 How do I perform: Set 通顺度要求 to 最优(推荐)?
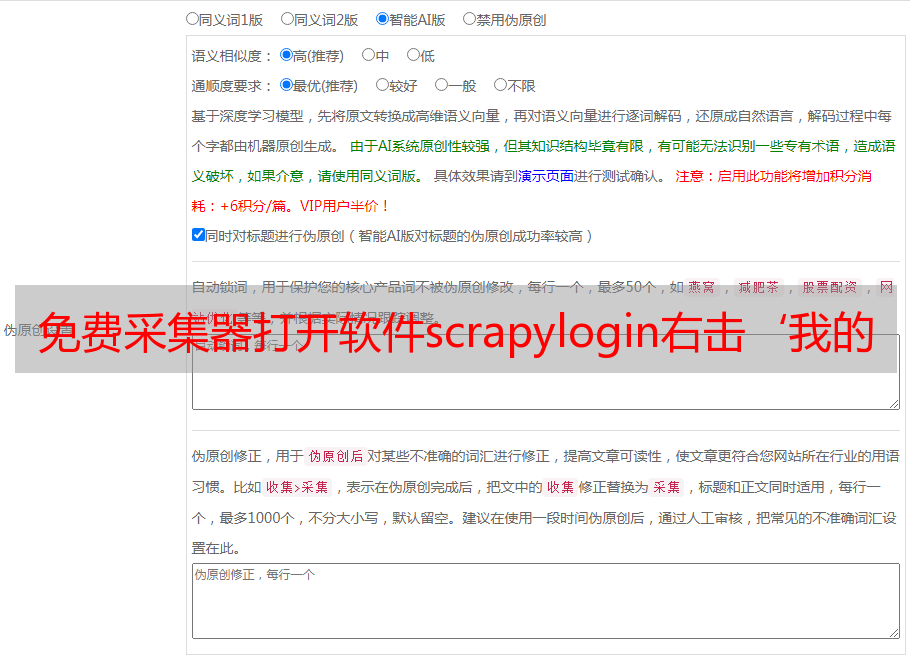(x=286, y=85)
